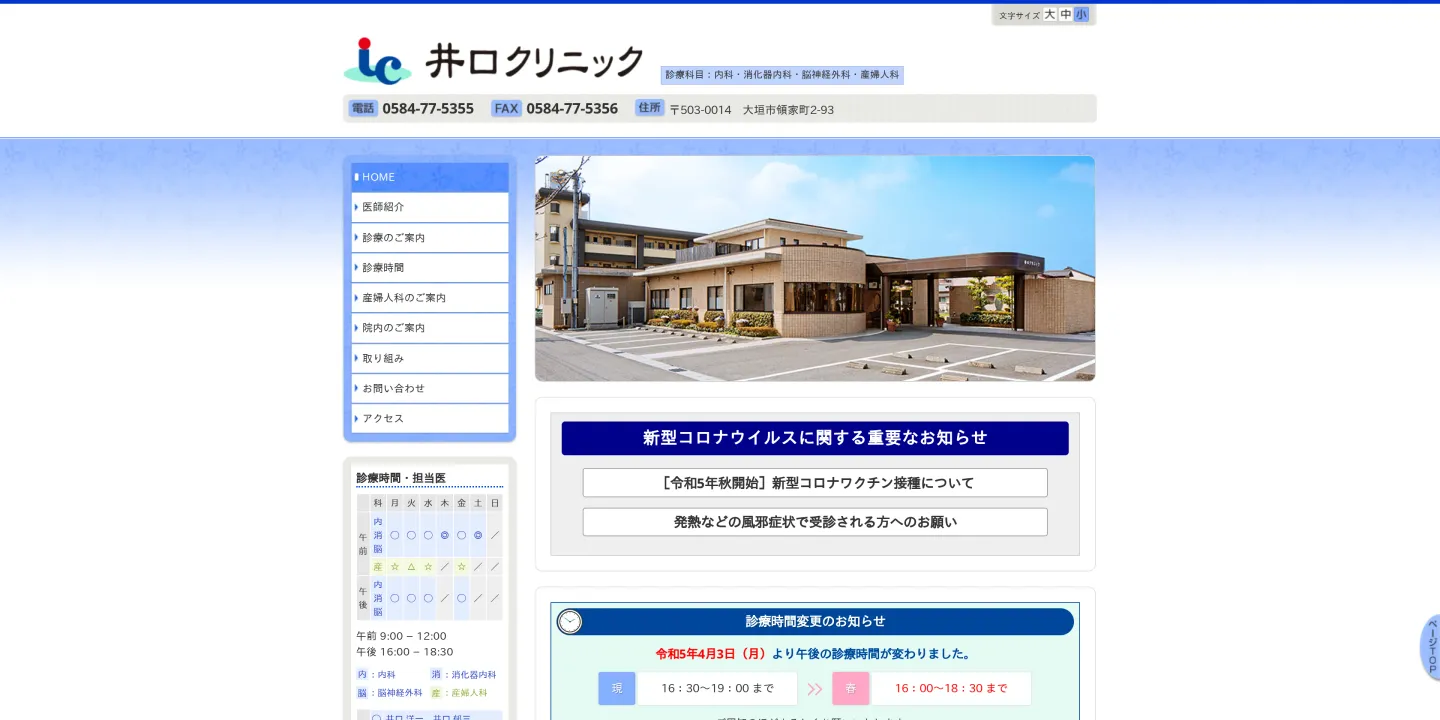Image resolution: width=1440 pixels, height=720 pixels.
Task: Click the 16：00〜18：30まで box
Action: click(x=951, y=688)
